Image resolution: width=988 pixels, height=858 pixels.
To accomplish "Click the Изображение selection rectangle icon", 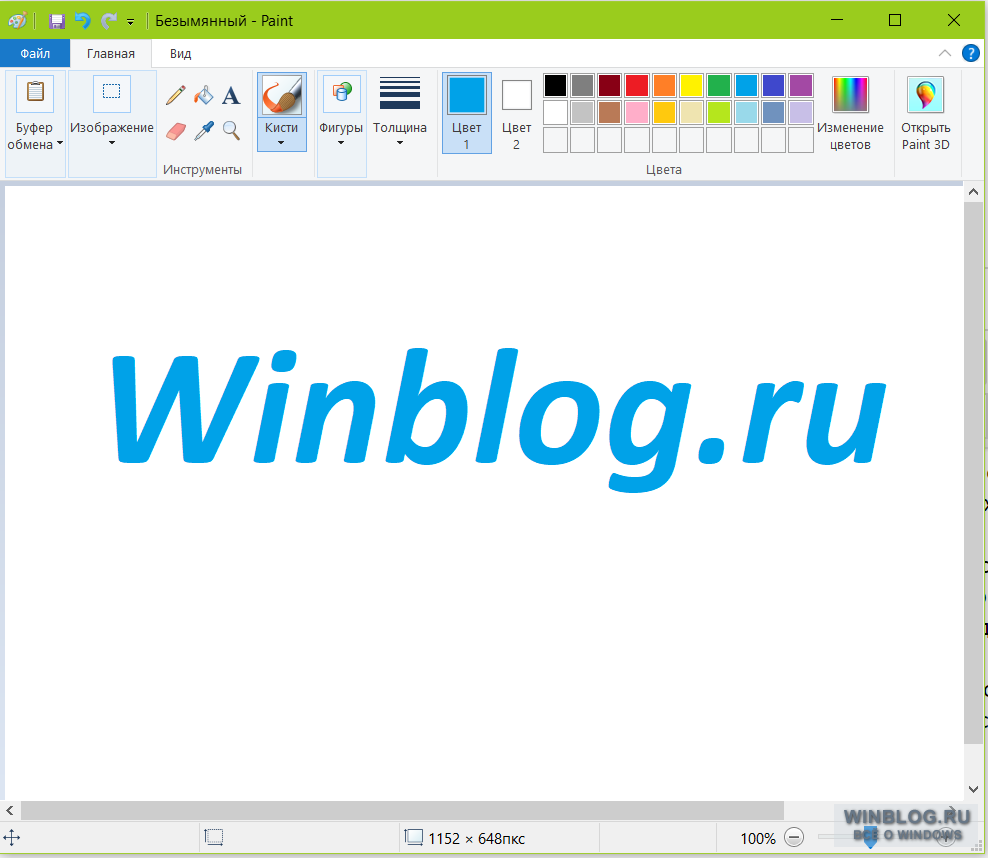I will pos(112,93).
